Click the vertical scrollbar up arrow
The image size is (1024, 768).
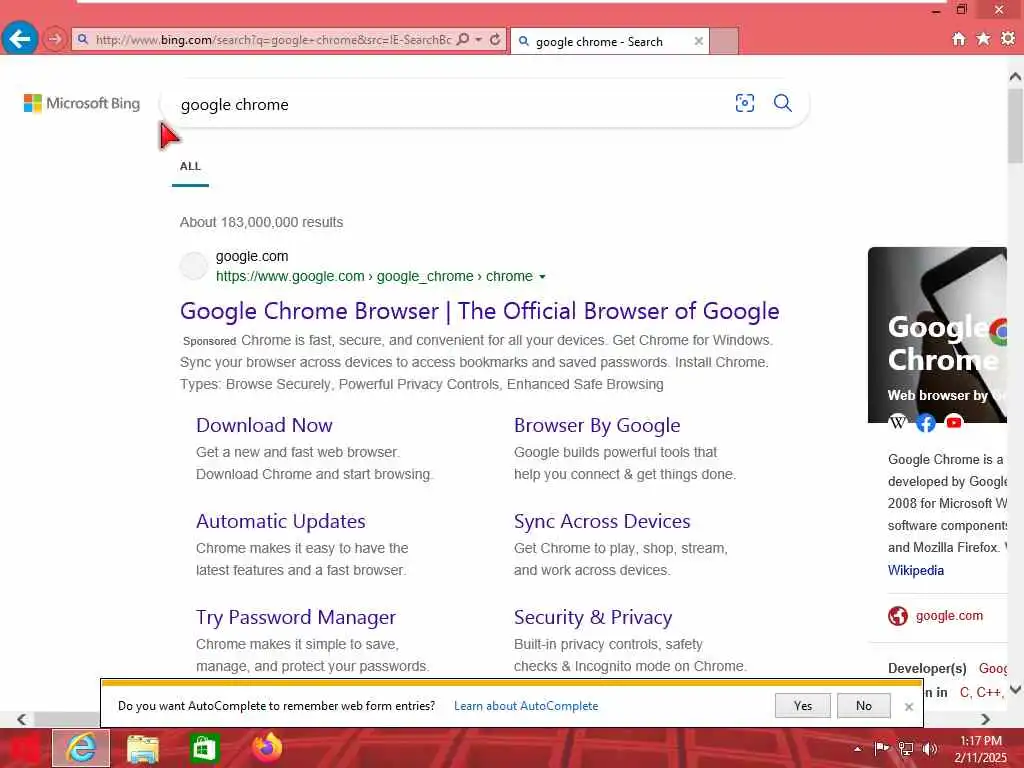(x=1015, y=76)
